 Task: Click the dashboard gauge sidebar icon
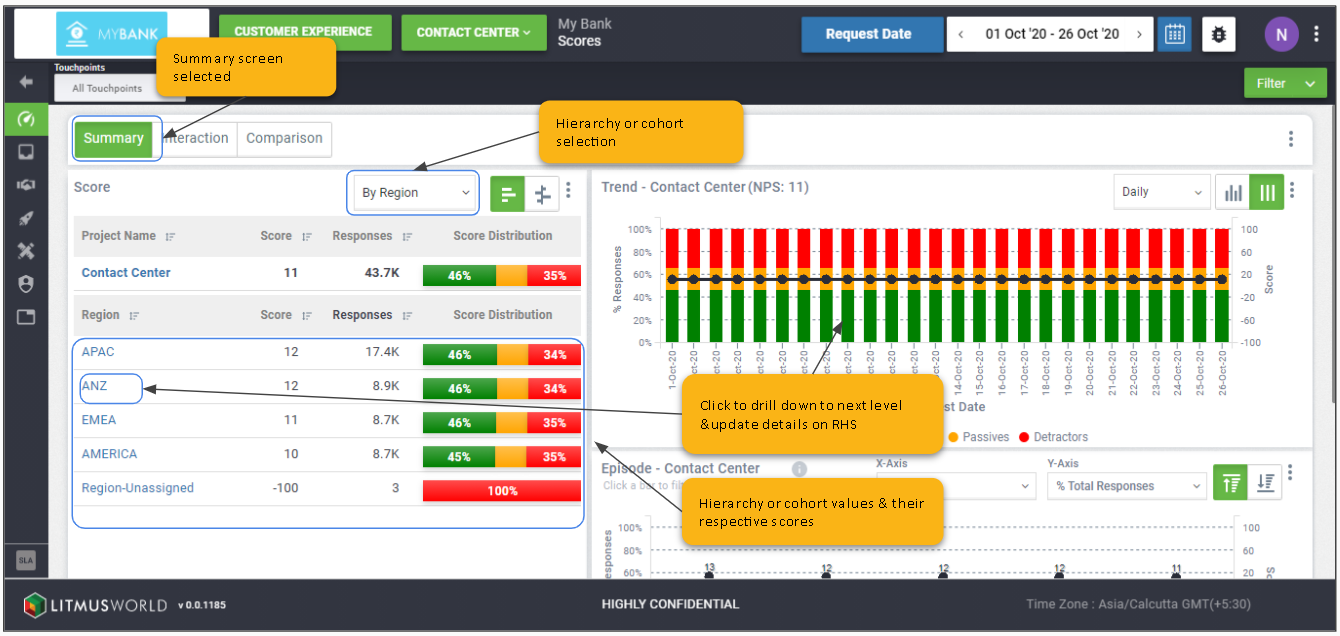(26, 120)
